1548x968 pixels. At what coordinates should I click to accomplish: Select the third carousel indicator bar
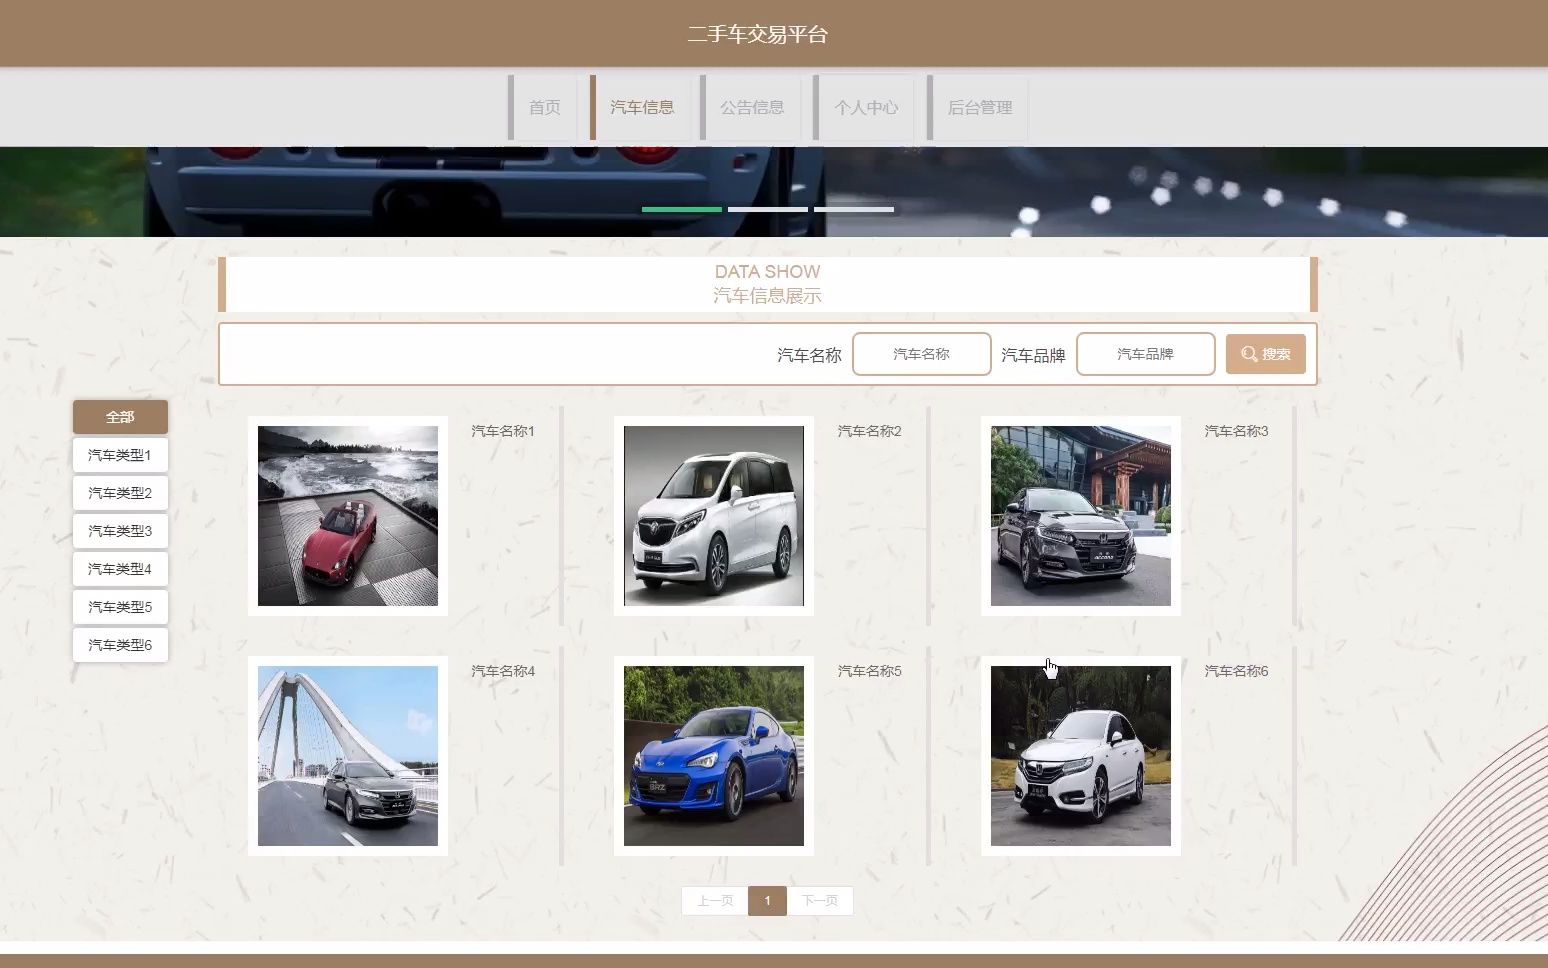coord(854,209)
